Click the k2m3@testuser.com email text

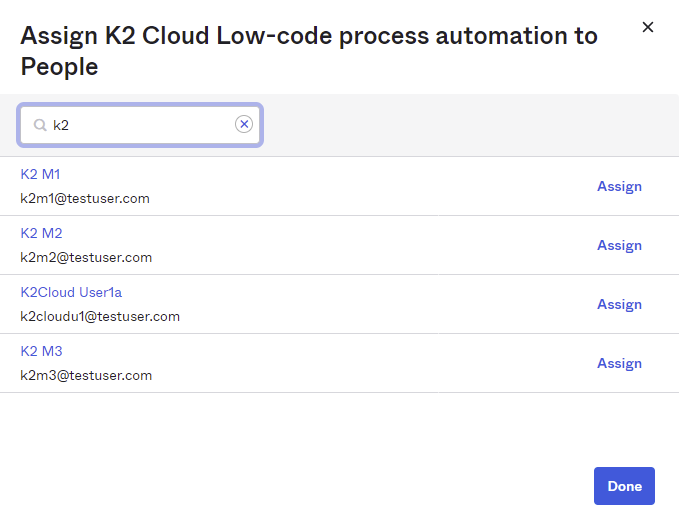(x=86, y=375)
